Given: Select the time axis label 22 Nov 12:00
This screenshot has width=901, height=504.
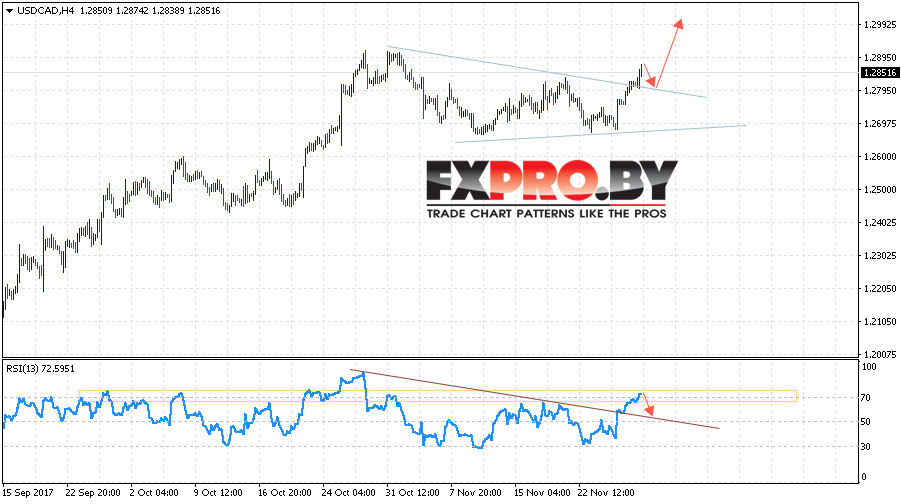Looking at the screenshot, I should pos(606,493).
